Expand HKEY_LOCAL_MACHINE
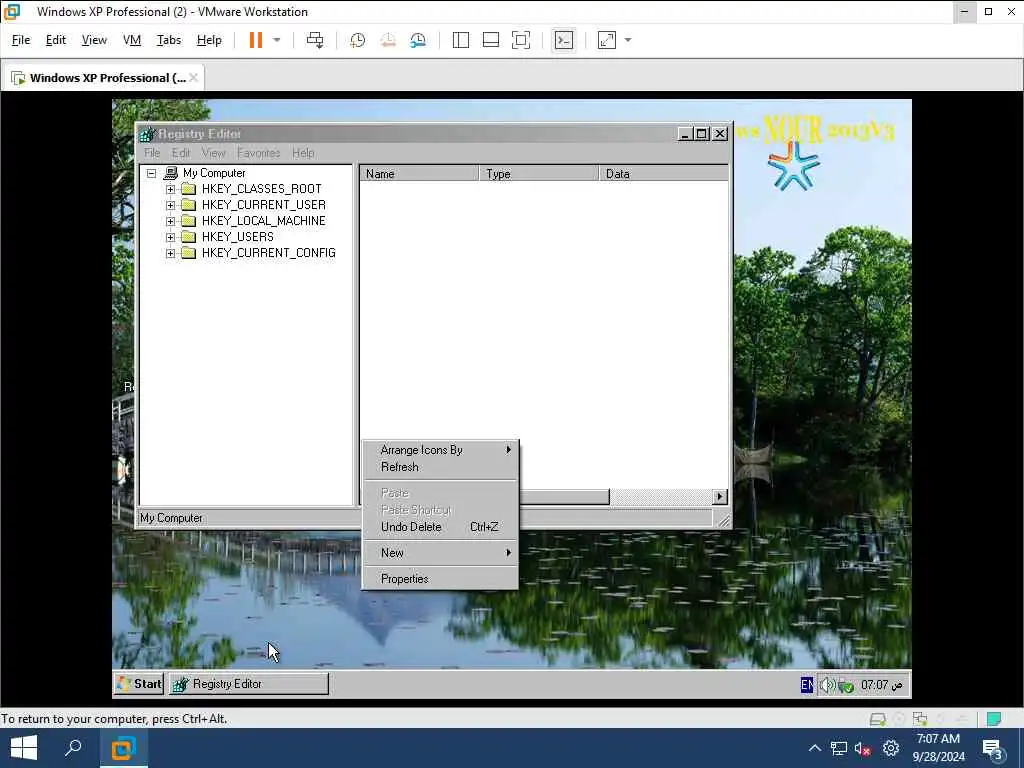This screenshot has height=768, width=1024. (170, 221)
